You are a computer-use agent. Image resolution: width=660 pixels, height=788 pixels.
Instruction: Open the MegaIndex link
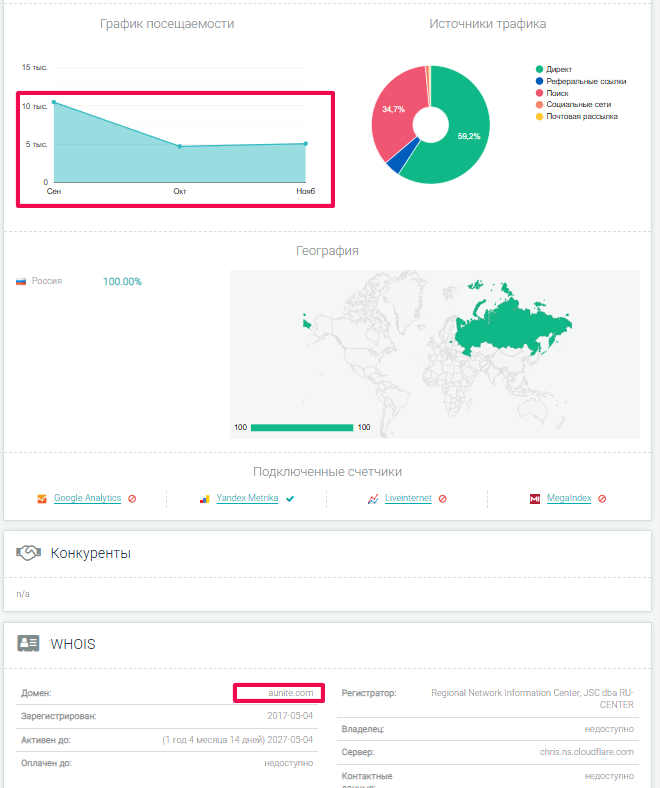(569, 498)
